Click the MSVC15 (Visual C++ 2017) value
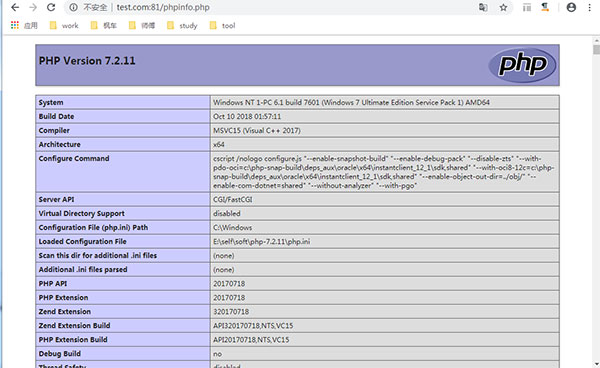The width and height of the screenshot is (600, 368). [257, 130]
